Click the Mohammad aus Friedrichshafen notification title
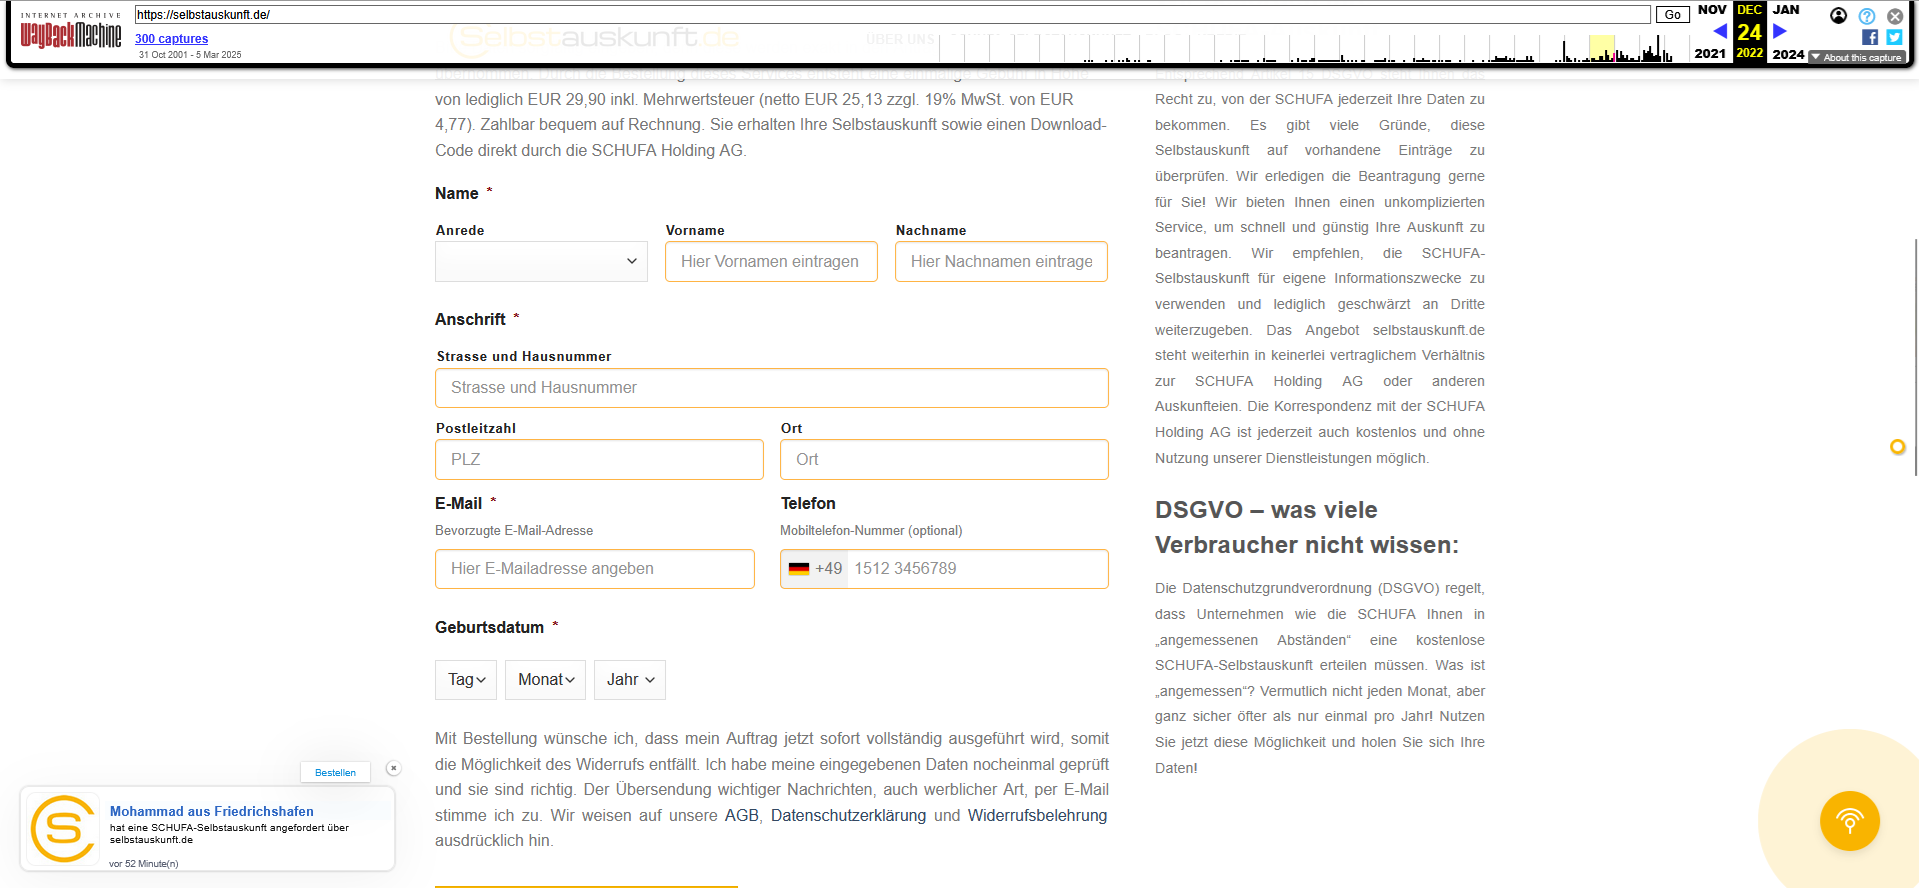Screen dimensions: 1919x888 point(212,811)
